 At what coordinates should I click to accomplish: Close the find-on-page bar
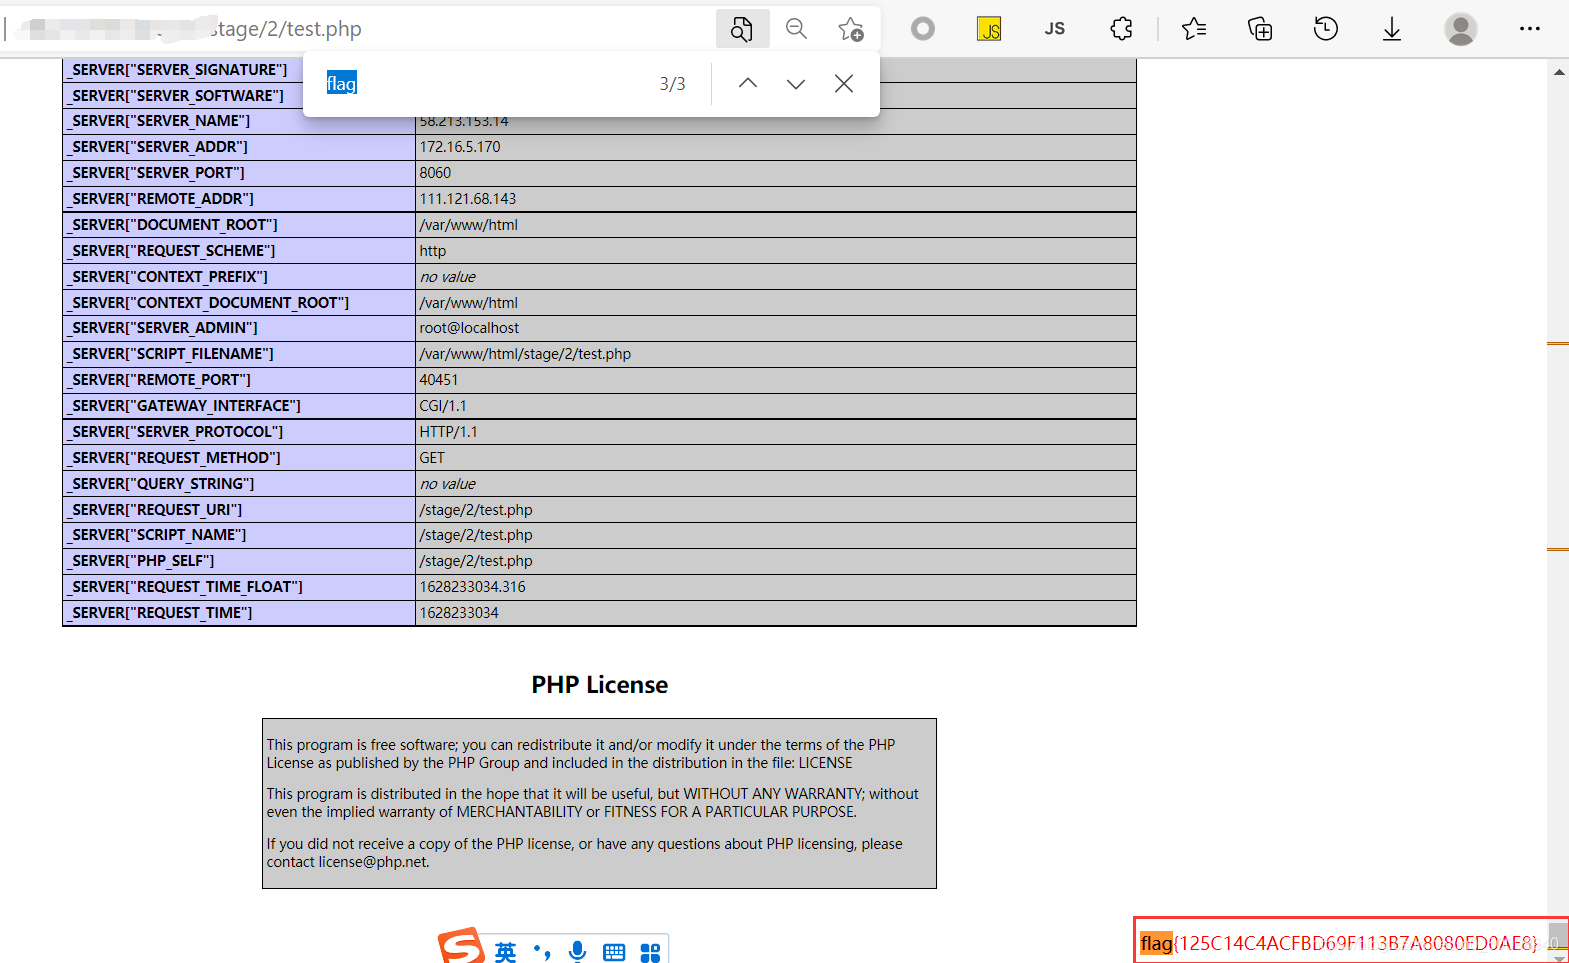[x=844, y=84]
